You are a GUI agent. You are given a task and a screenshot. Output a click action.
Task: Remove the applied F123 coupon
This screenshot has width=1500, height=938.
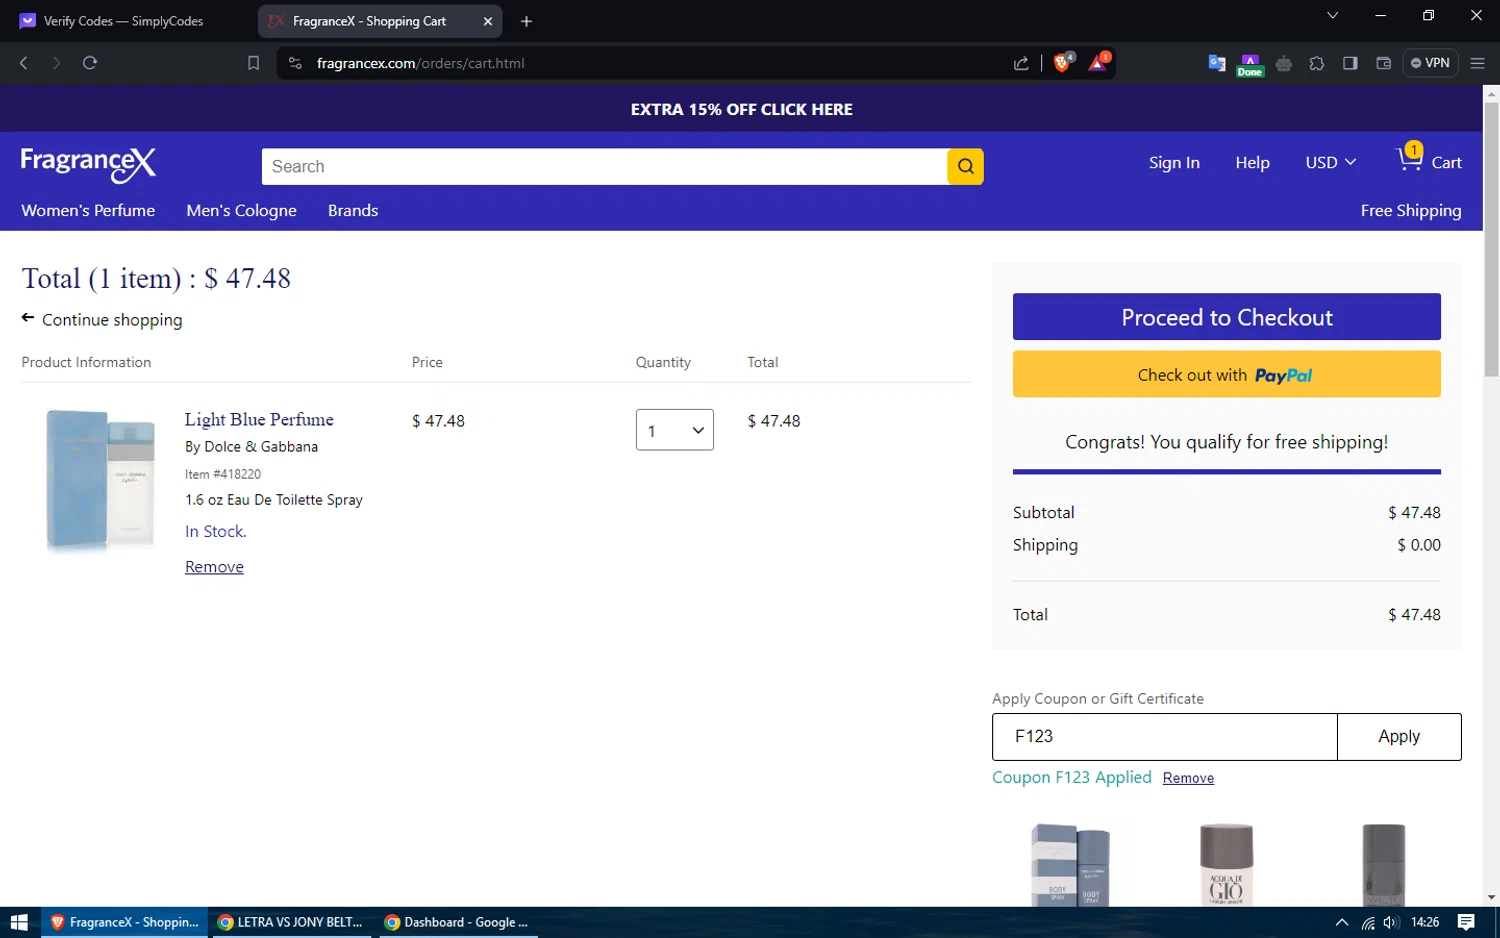pos(1188,778)
